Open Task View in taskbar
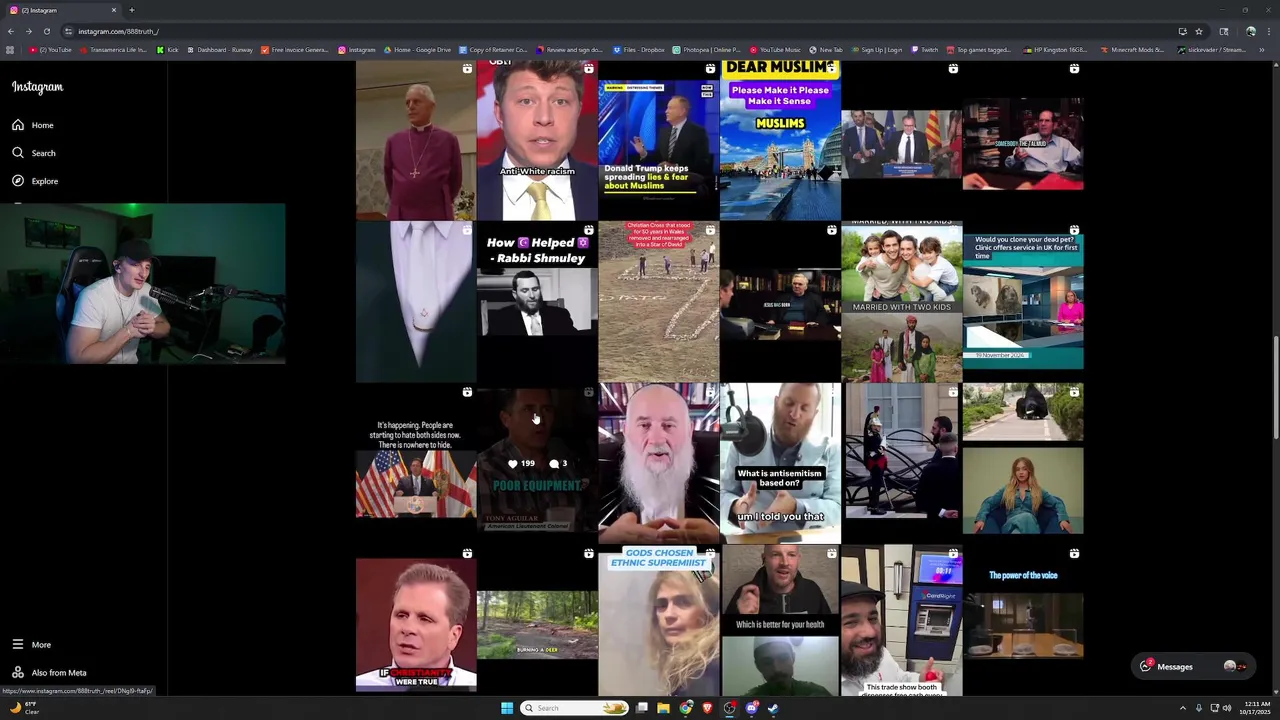The width and height of the screenshot is (1280, 720). point(642,708)
